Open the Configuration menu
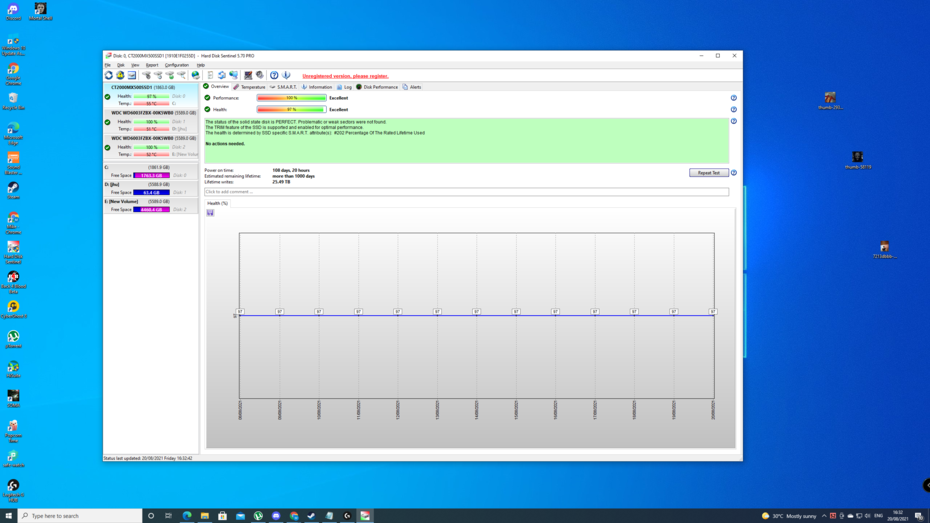The image size is (930, 523). point(177,65)
